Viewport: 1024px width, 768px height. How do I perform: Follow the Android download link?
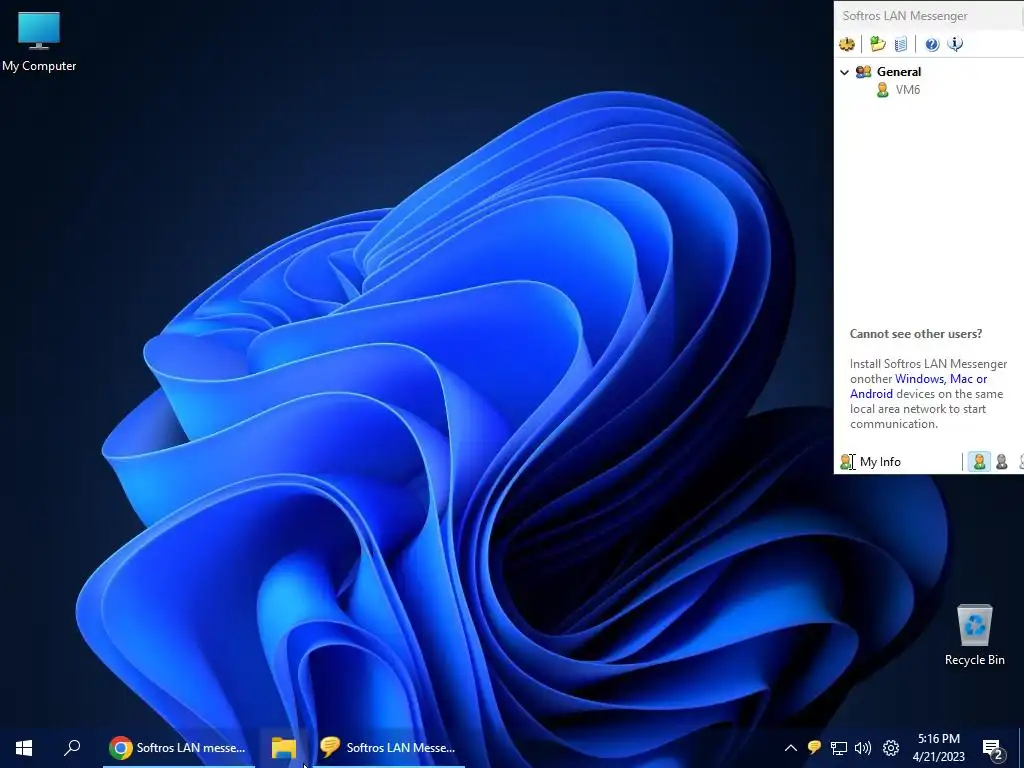tap(871, 394)
